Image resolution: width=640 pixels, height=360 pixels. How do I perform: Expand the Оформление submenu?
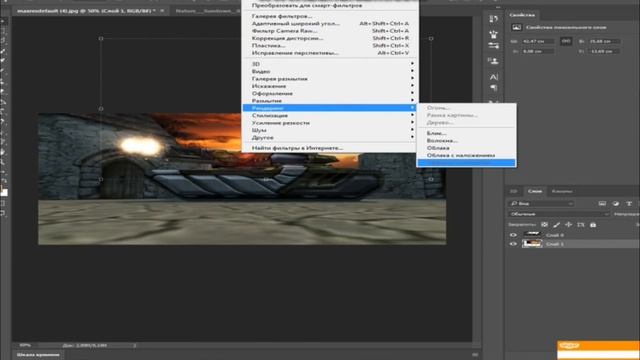pos(330,93)
